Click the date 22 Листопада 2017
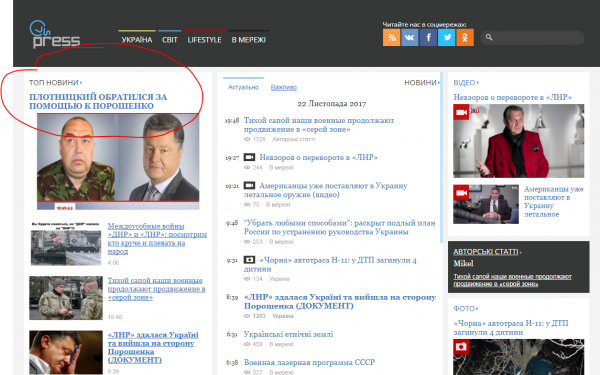600x375 pixels. click(332, 104)
